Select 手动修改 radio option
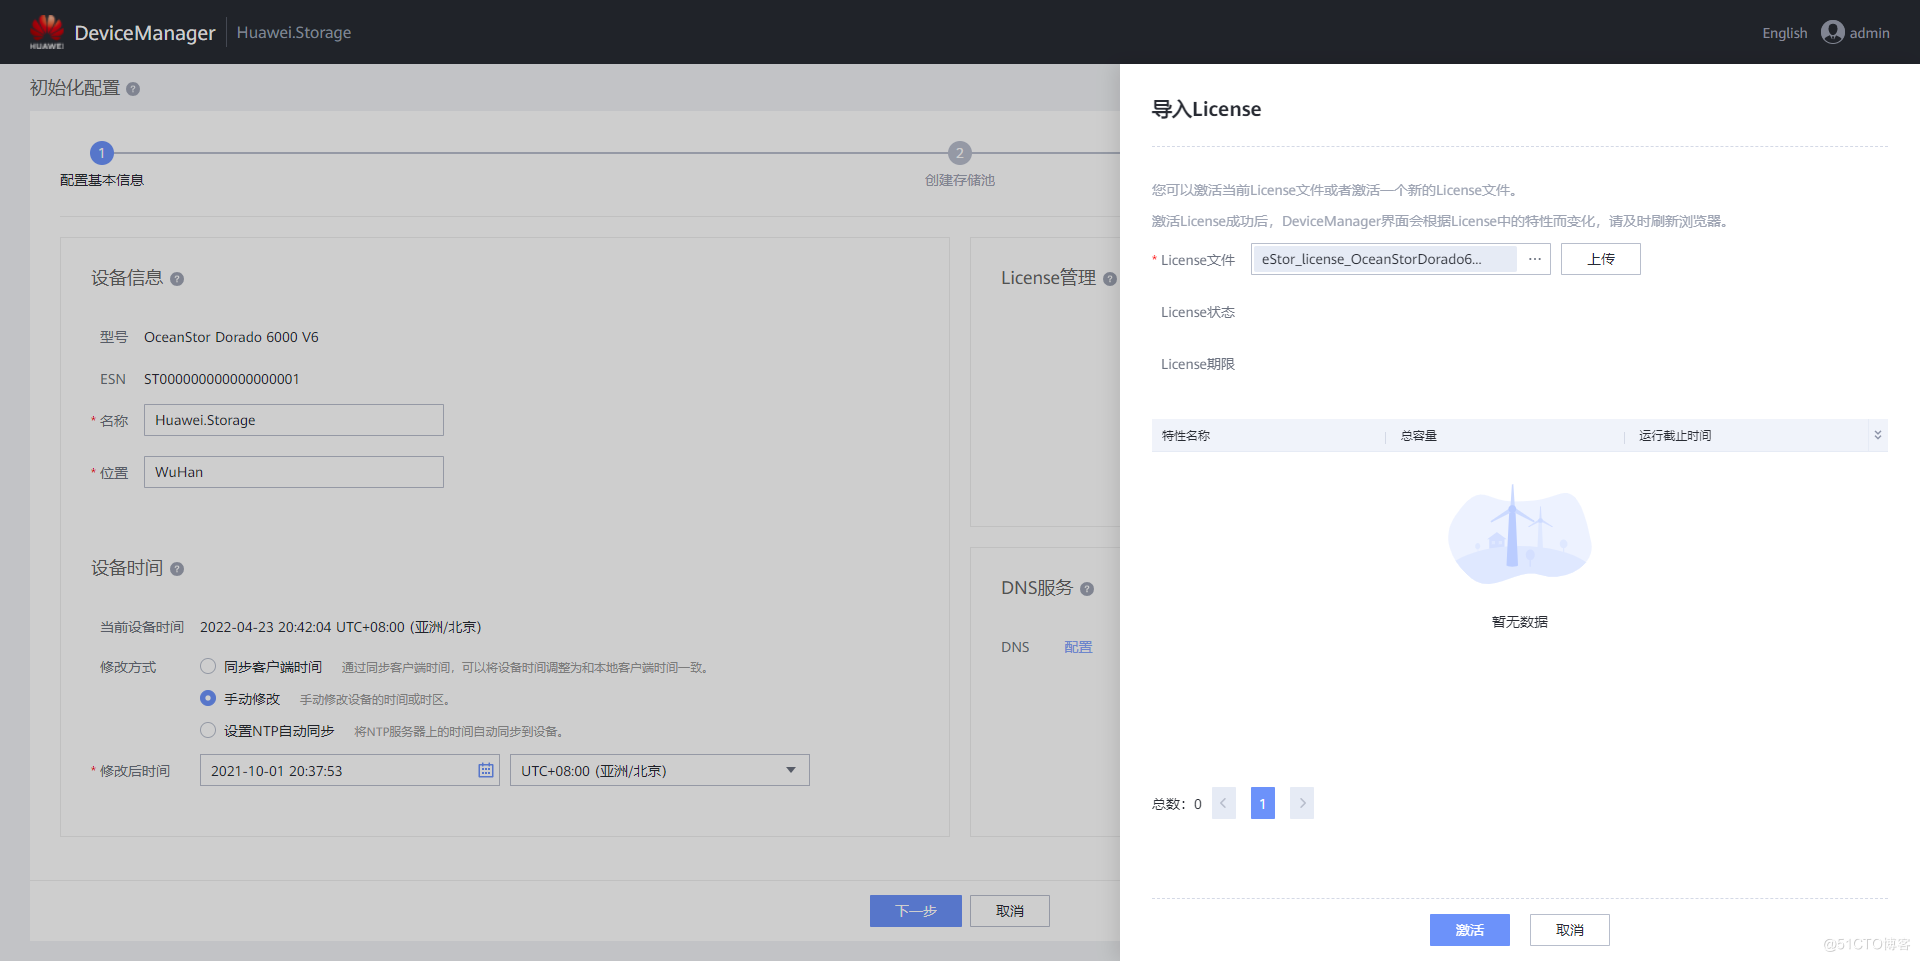 pyautogui.click(x=208, y=698)
